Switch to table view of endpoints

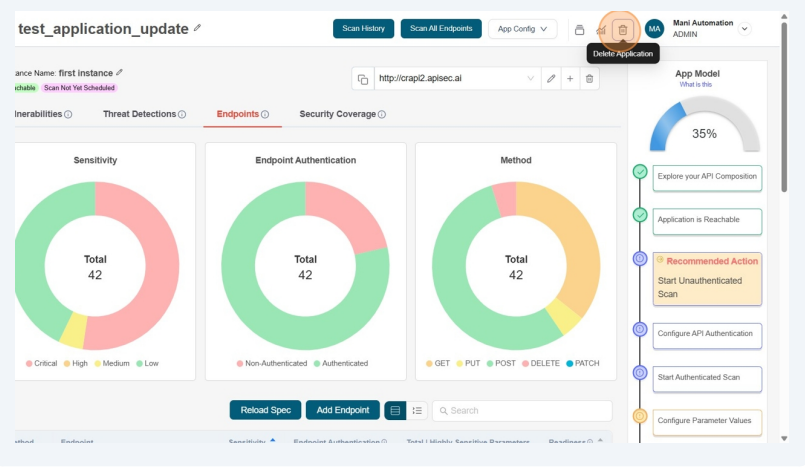[x=395, y=410]
